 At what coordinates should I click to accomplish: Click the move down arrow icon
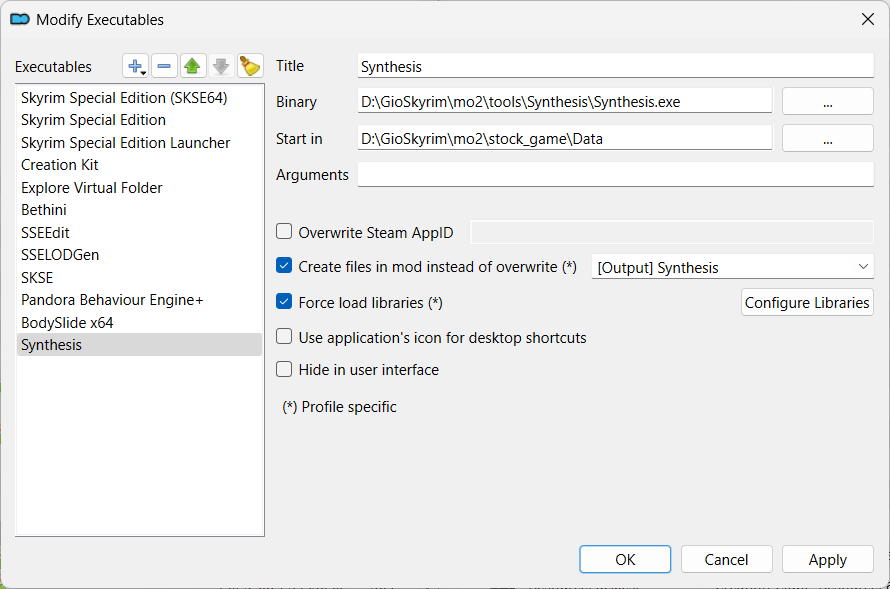click(x=220, y=65)
